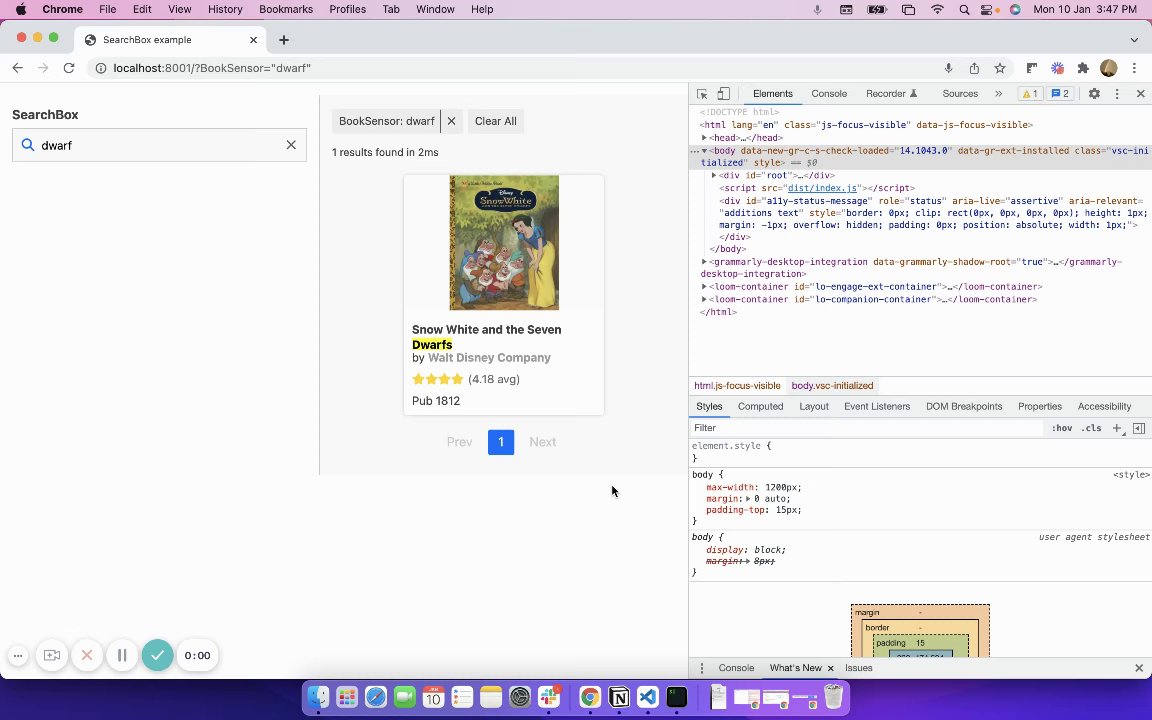Screen dimensions: 1152x720
Task: Open the Recorder tab in DevTools
Action: pyautogui.click(x=891, y=93)
